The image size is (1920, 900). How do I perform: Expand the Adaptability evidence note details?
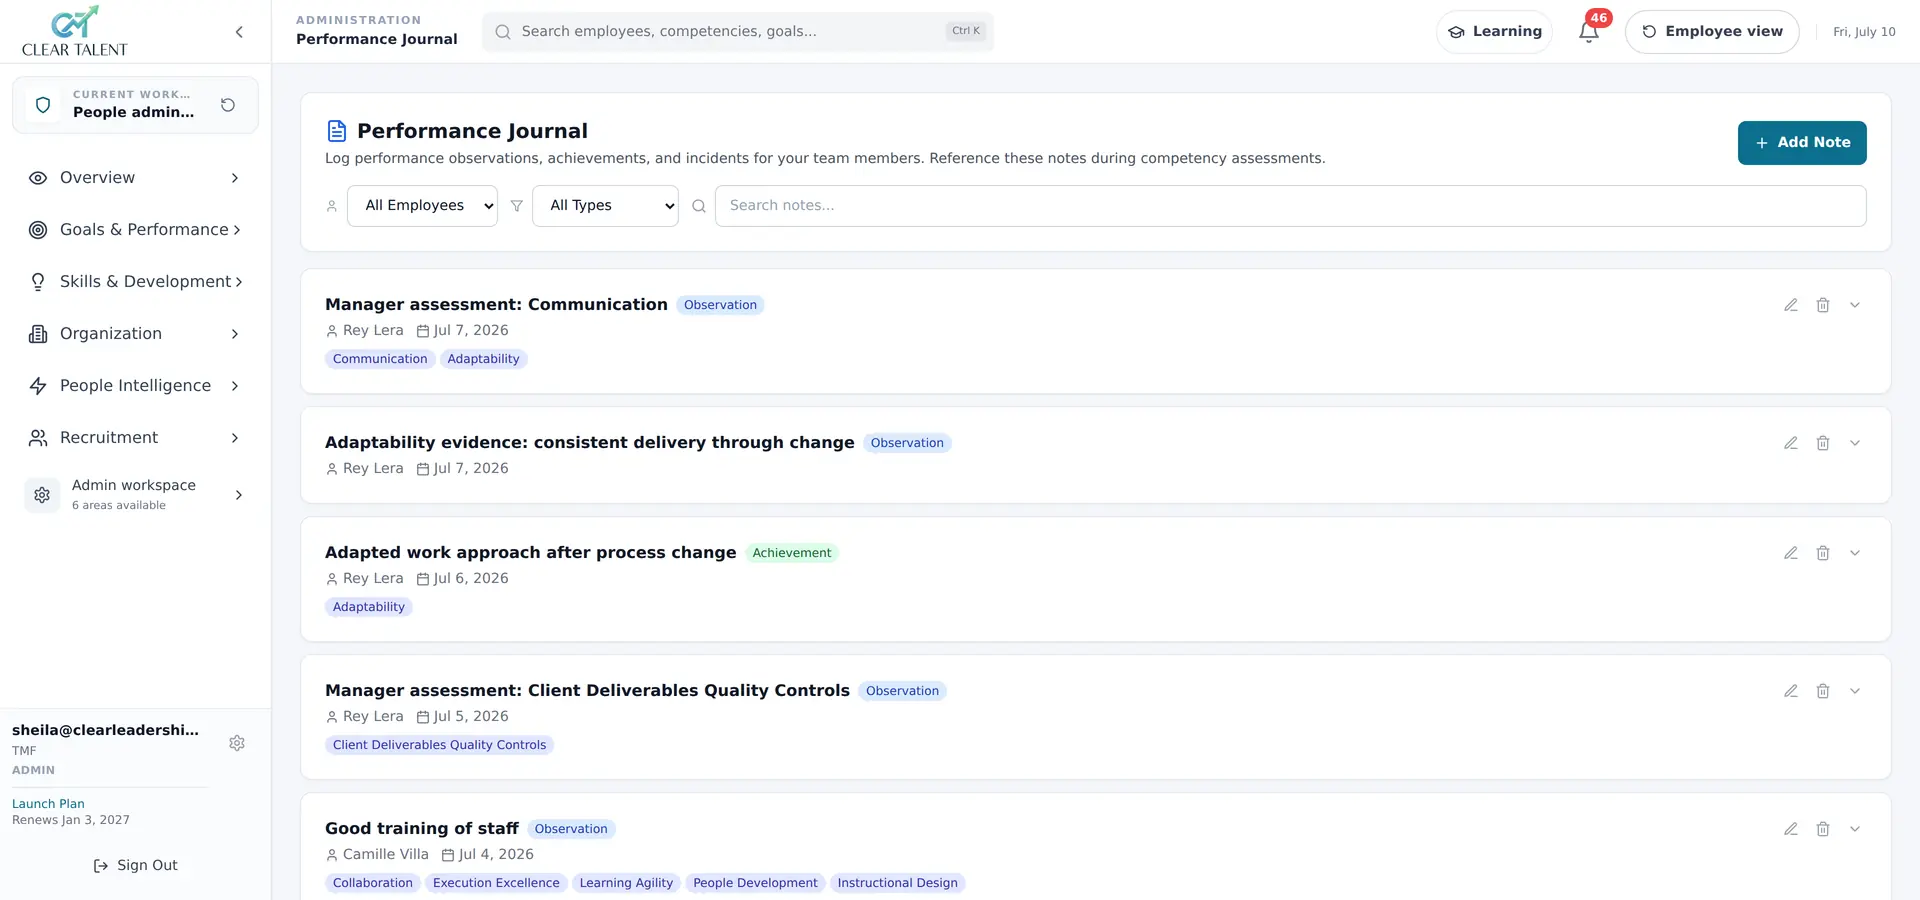tap(1855, 443)
